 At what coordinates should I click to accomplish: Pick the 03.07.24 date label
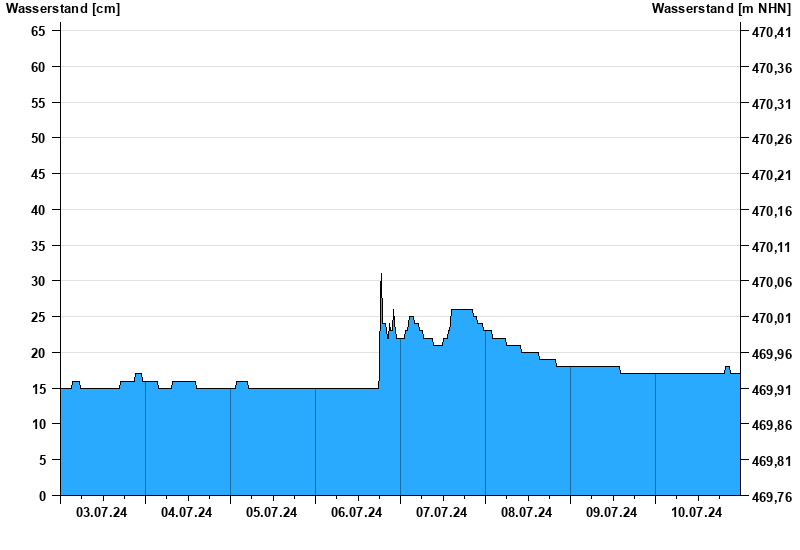click(102, 512)
